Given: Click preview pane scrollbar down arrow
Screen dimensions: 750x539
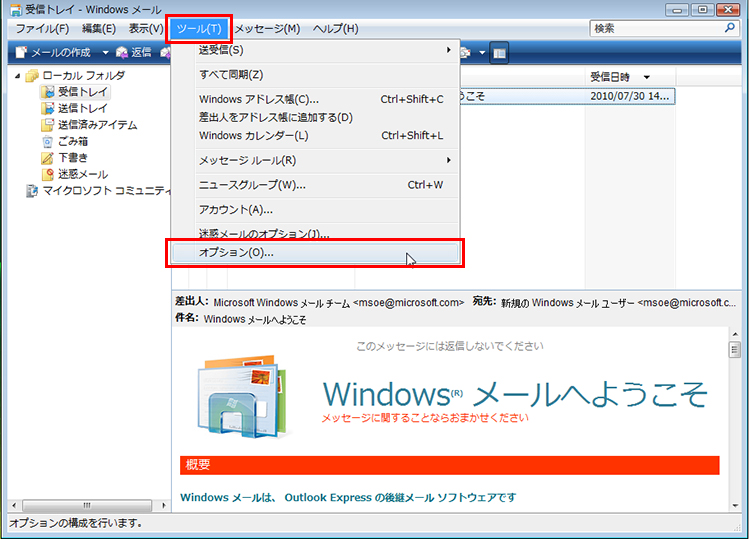Looking at the screenshot, I should [735, 506].
